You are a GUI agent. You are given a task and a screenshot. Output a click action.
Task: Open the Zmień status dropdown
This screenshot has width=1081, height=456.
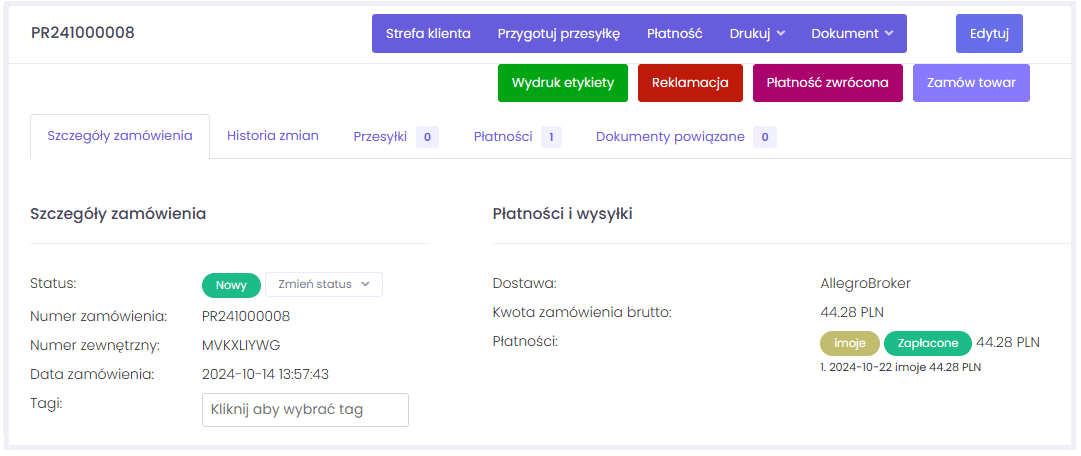click(323, 284)
